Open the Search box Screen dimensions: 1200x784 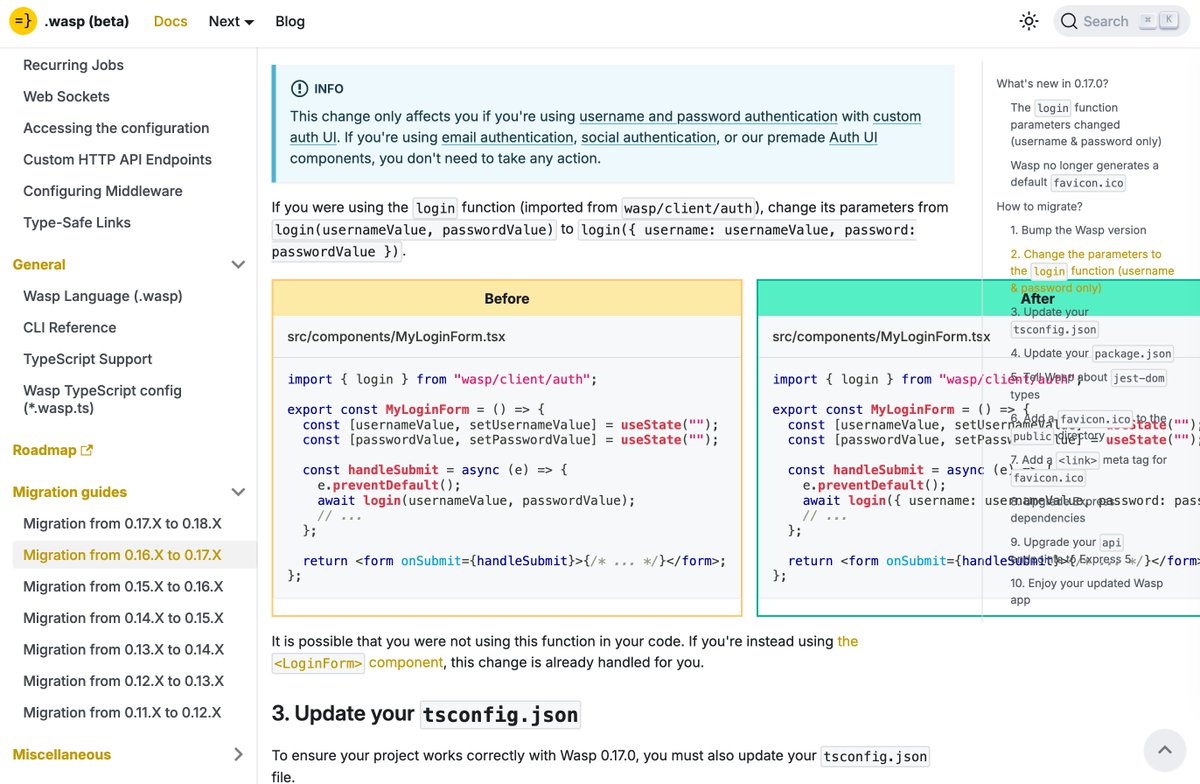click(1121, 21)
